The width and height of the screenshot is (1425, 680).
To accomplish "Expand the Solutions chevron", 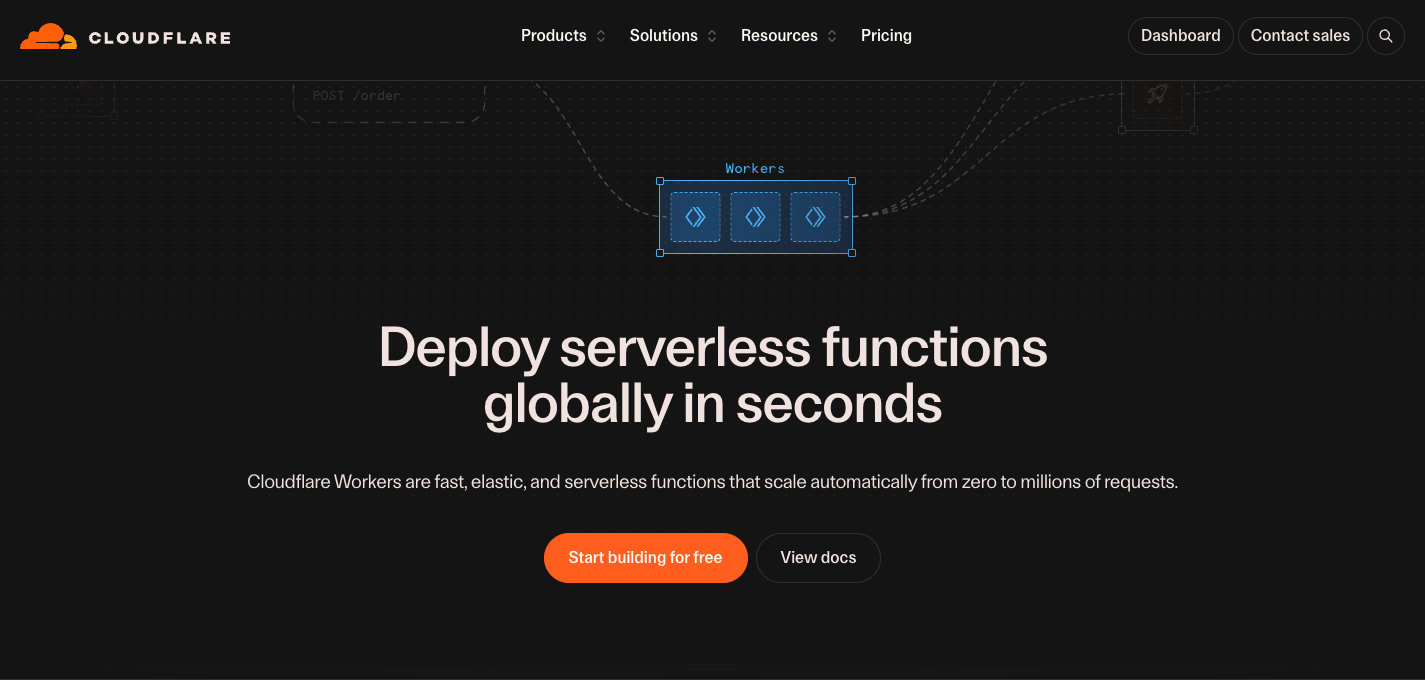I will point(712,36).
